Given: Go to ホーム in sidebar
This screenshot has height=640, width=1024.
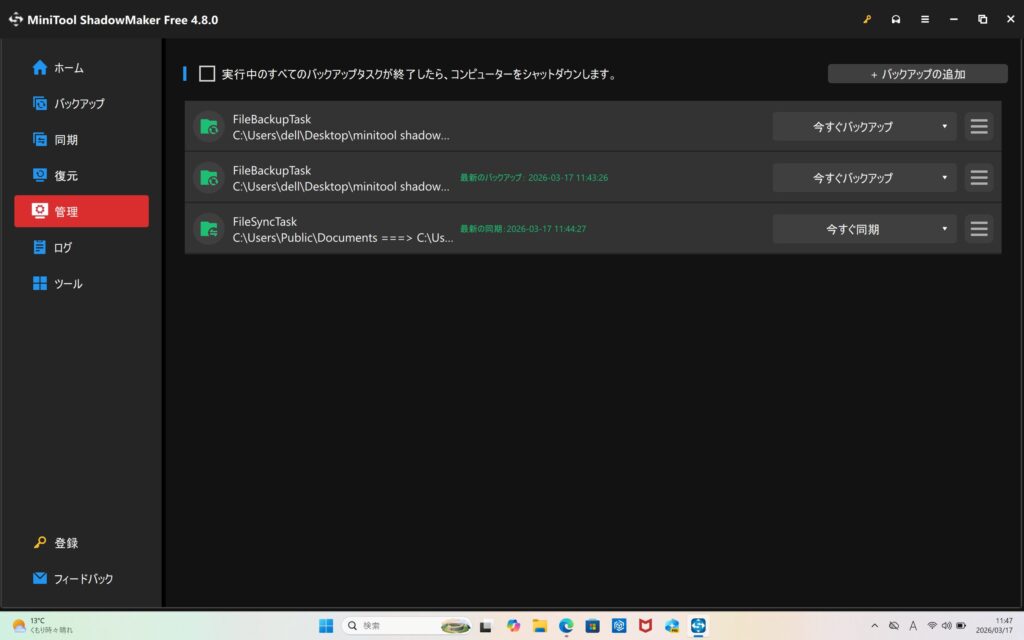Looking at the screenshot, I should pos(68,68).
